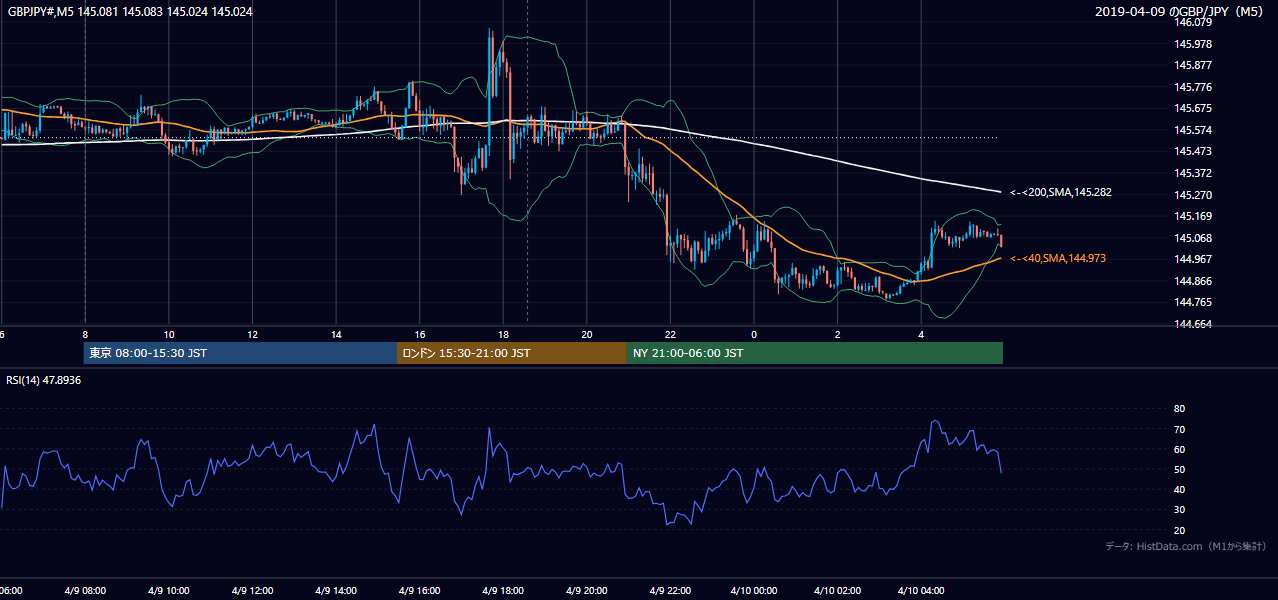Click the 145.372 price axis label
Viewport: 1278px width, 600px height.
[x=1194, y=173]
